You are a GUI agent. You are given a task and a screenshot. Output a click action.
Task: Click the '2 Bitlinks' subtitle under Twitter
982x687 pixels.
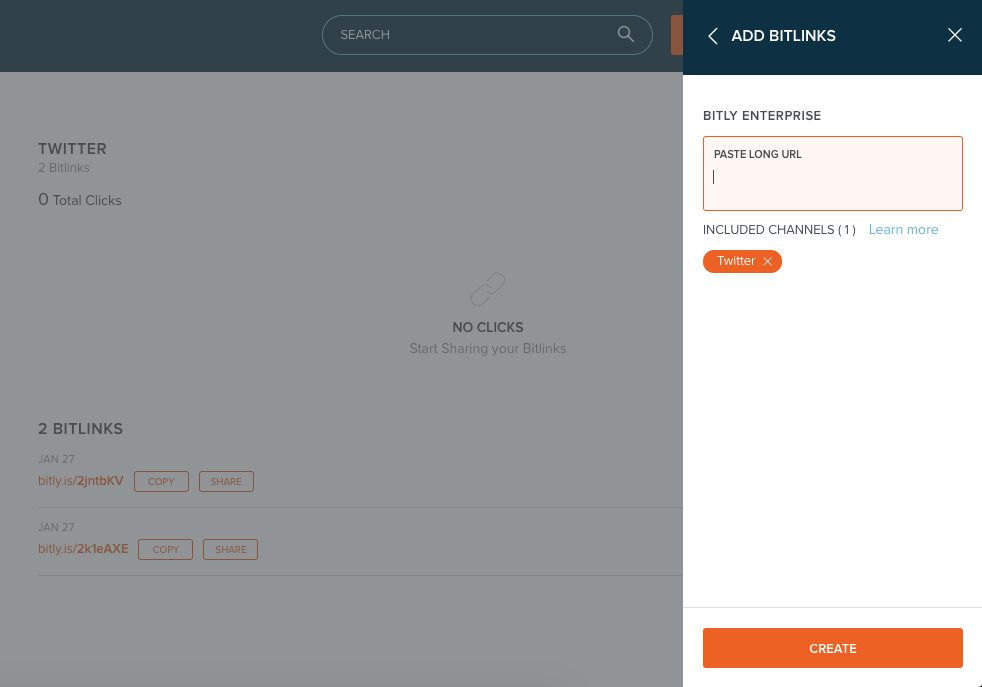(64, 168)
